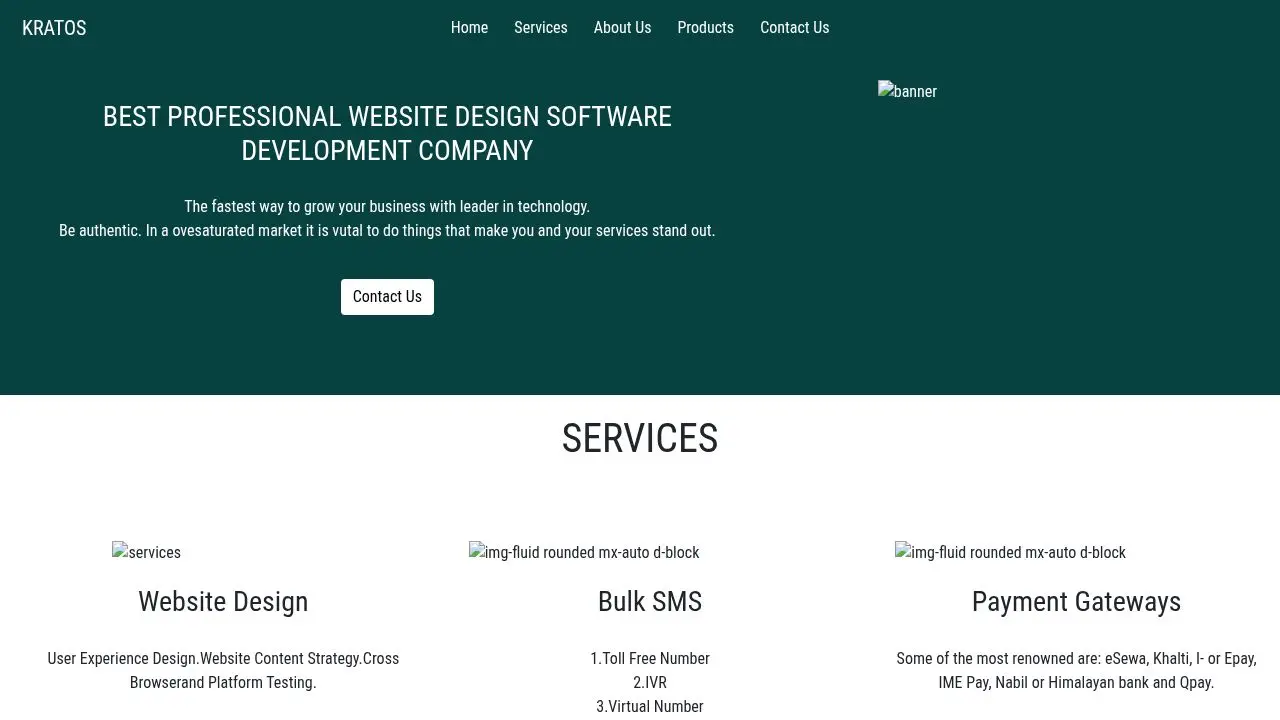The image size is (1280, 720).
Task: Select the KRATOS brand logo
Action: pyautogui.click(x=54, y=27)
